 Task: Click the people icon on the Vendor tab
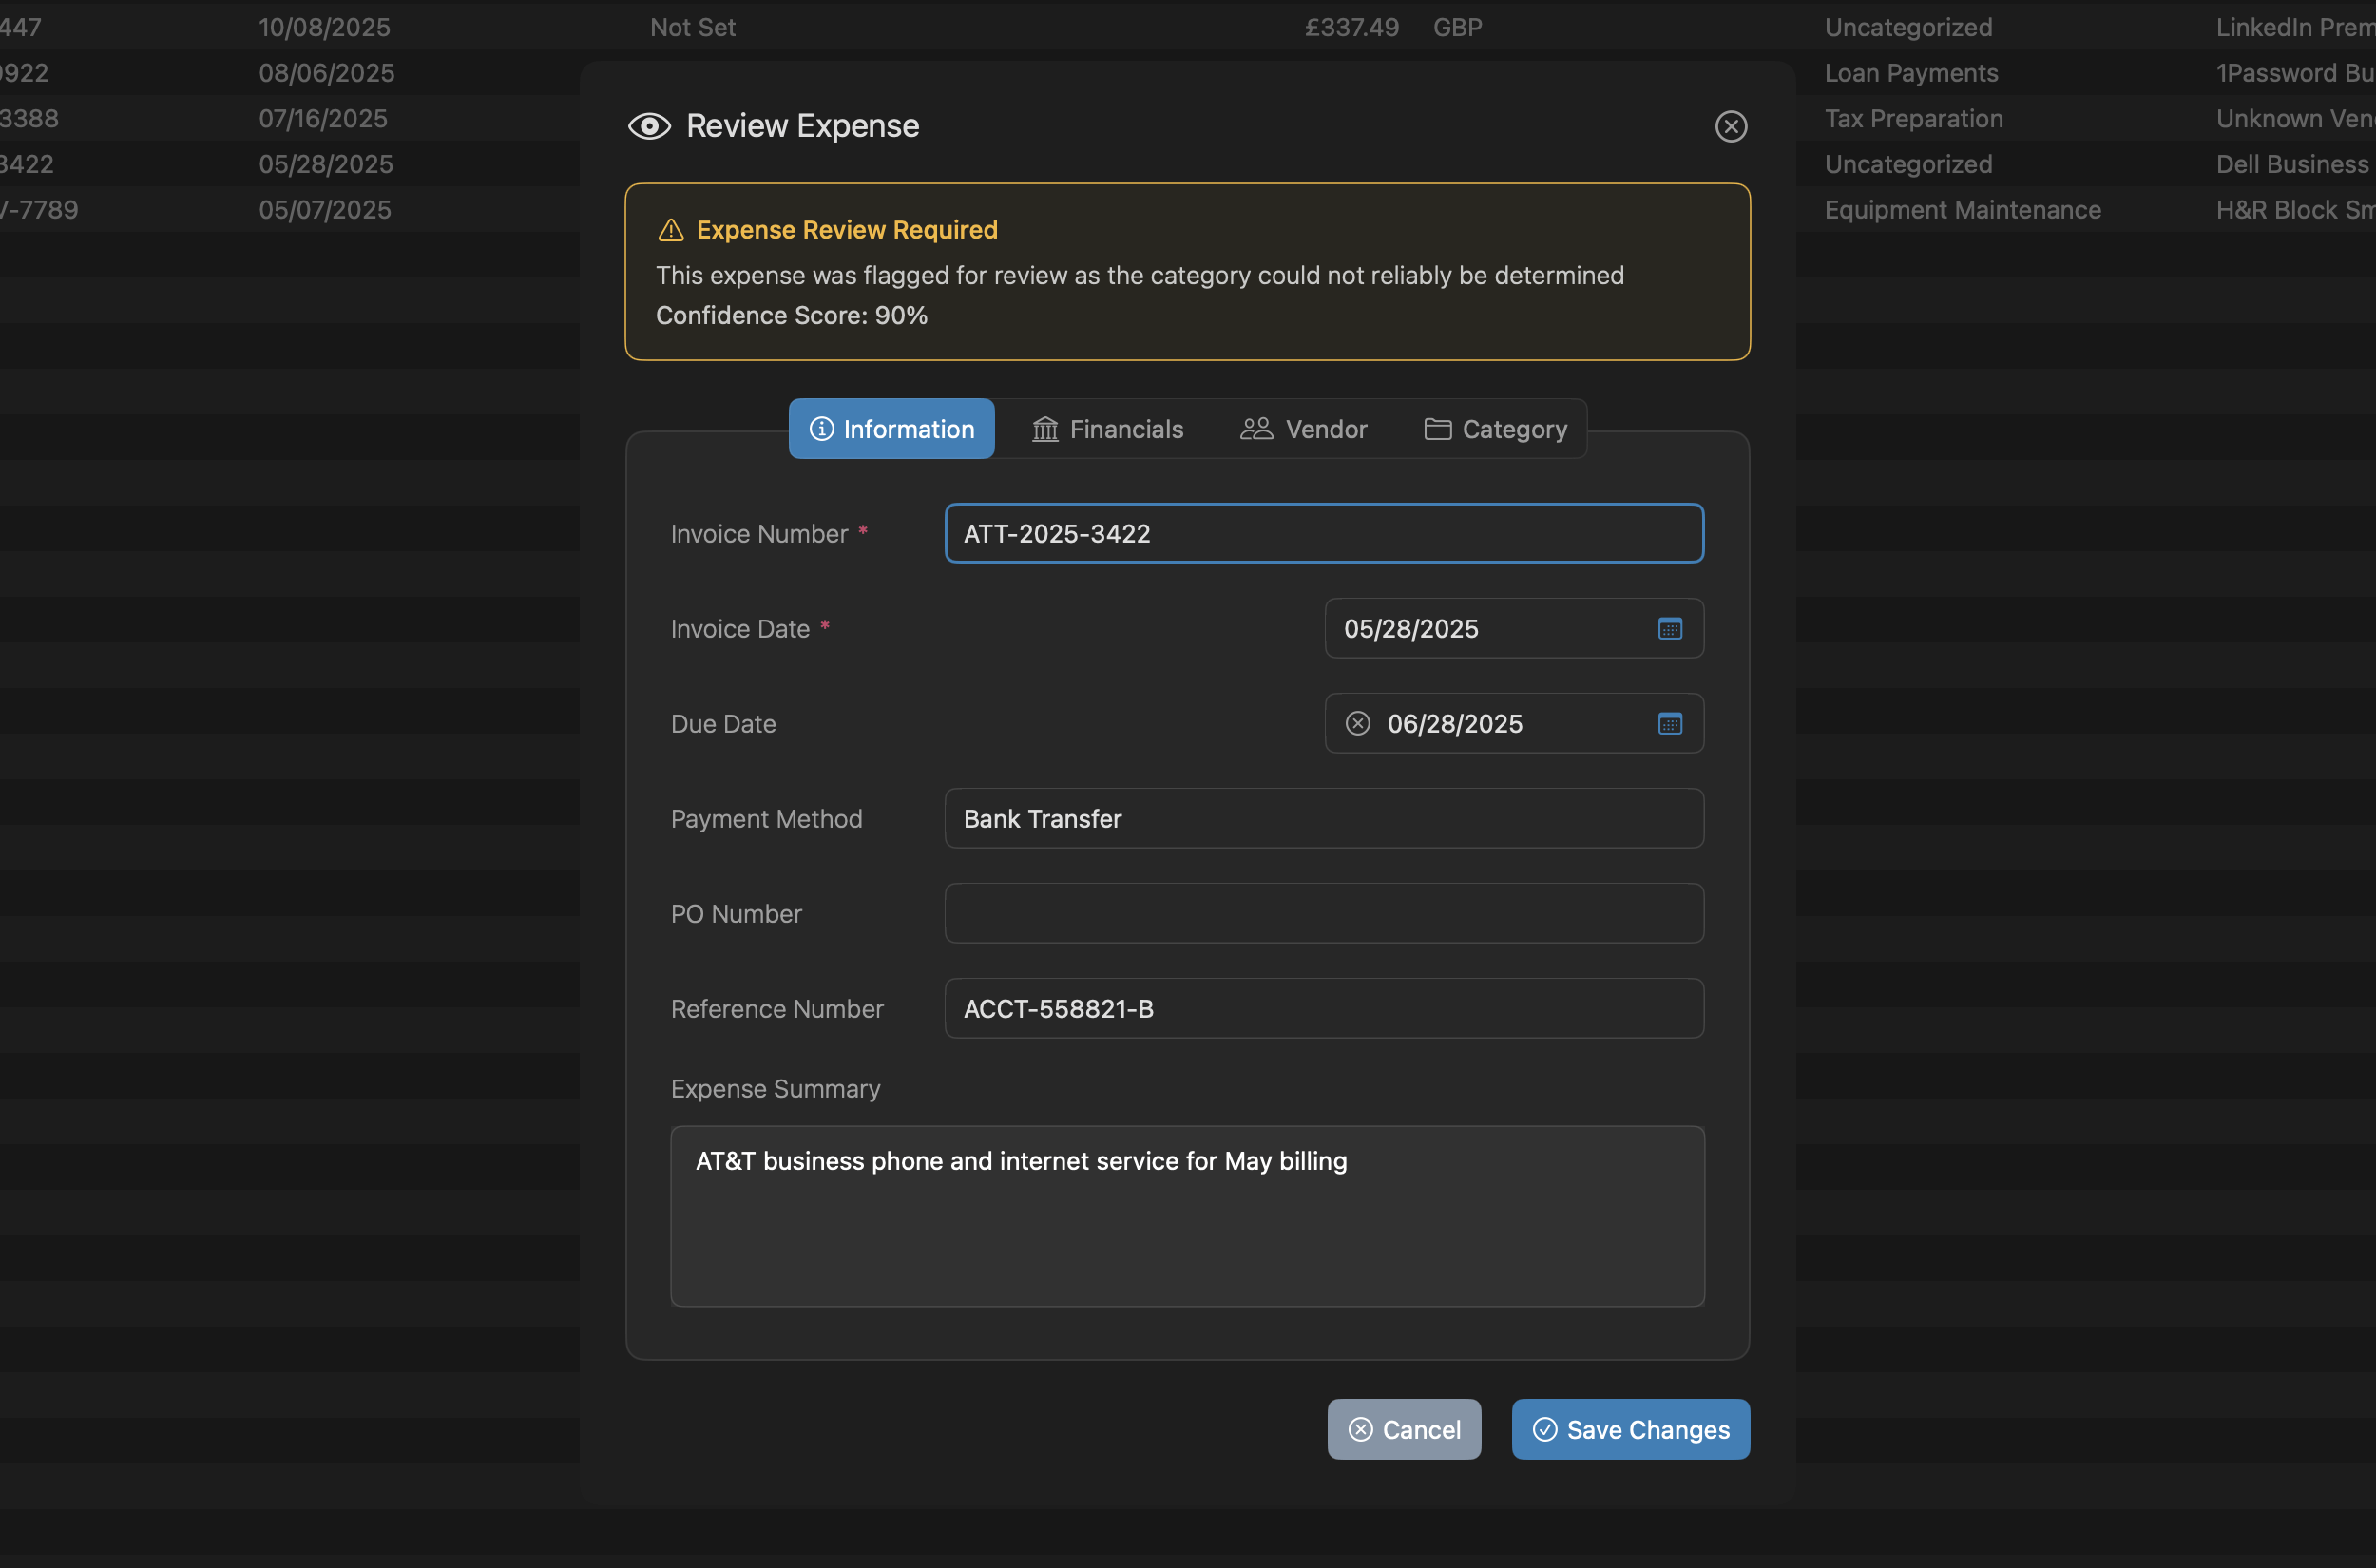[1255, 429]
